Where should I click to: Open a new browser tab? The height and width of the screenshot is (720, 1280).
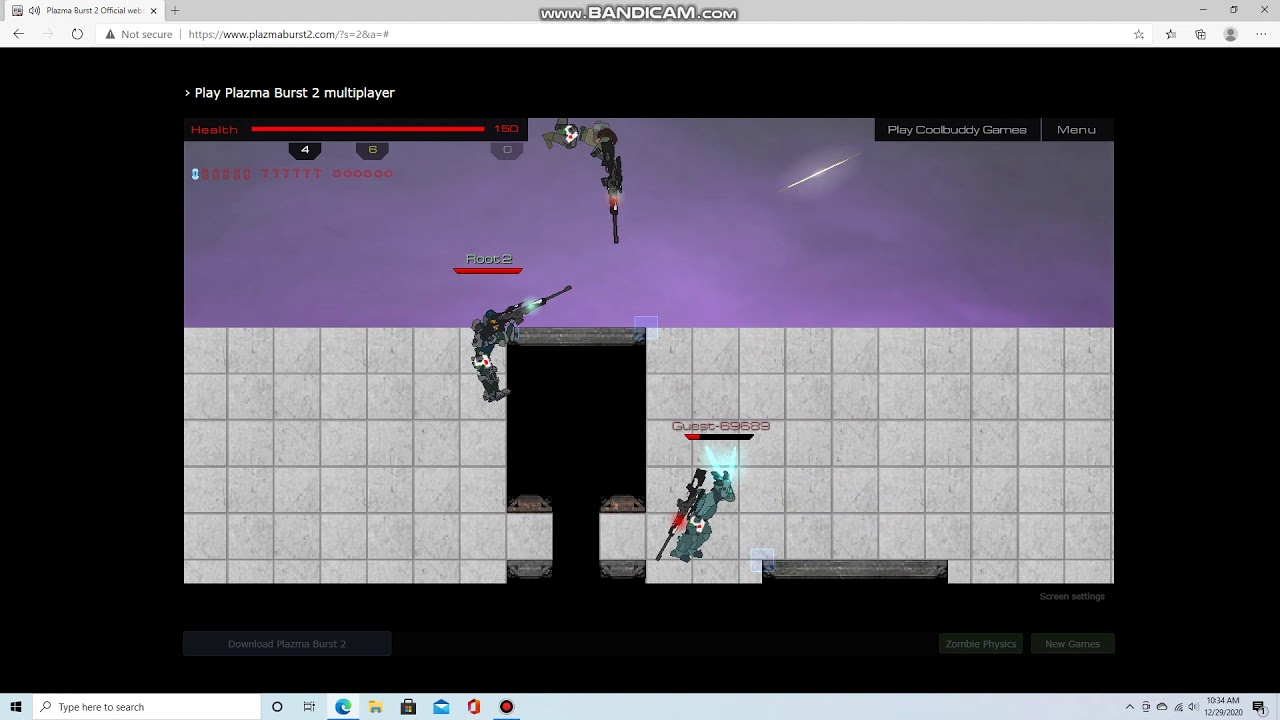175,11
